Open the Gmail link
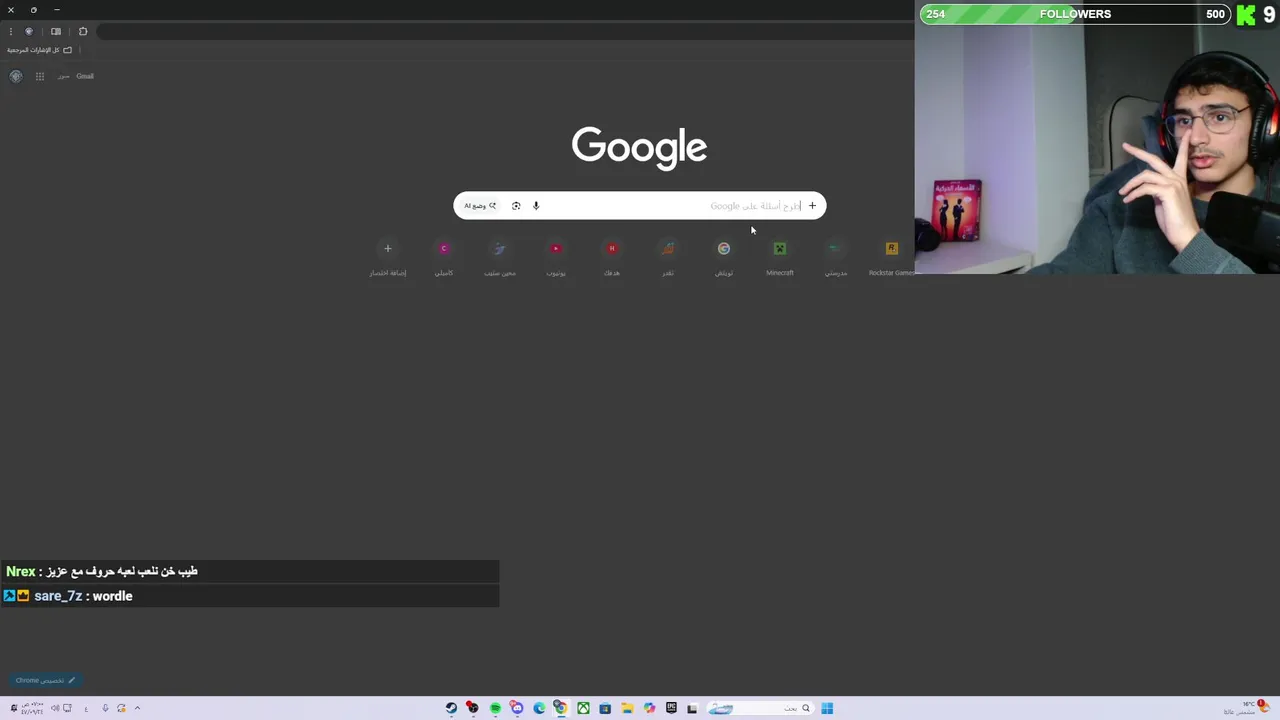 pos(85,76)
